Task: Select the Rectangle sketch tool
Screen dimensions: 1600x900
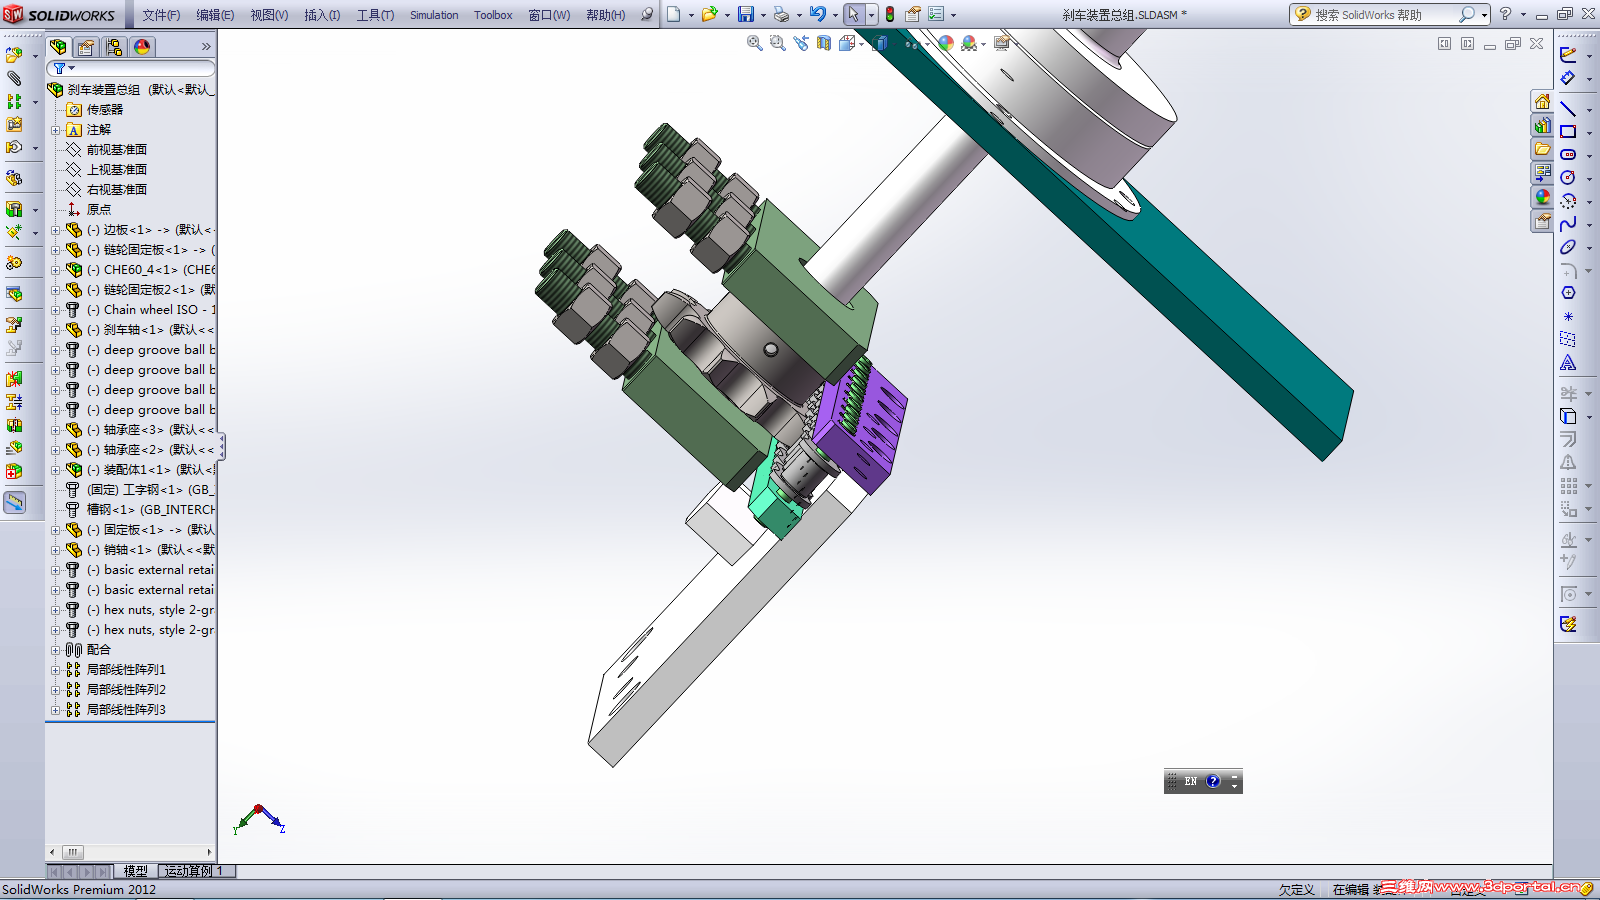Action: point(1568,132)
